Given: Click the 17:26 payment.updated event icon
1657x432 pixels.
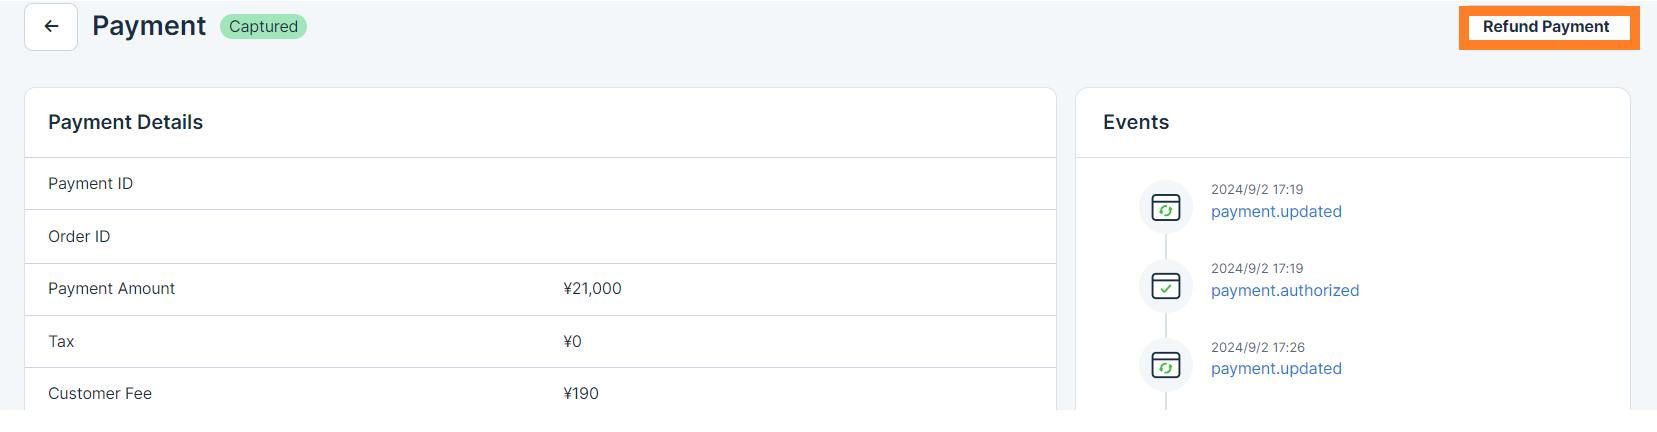Looking at the screenshot, I should pyautogui.click(x=1166, y=365).
